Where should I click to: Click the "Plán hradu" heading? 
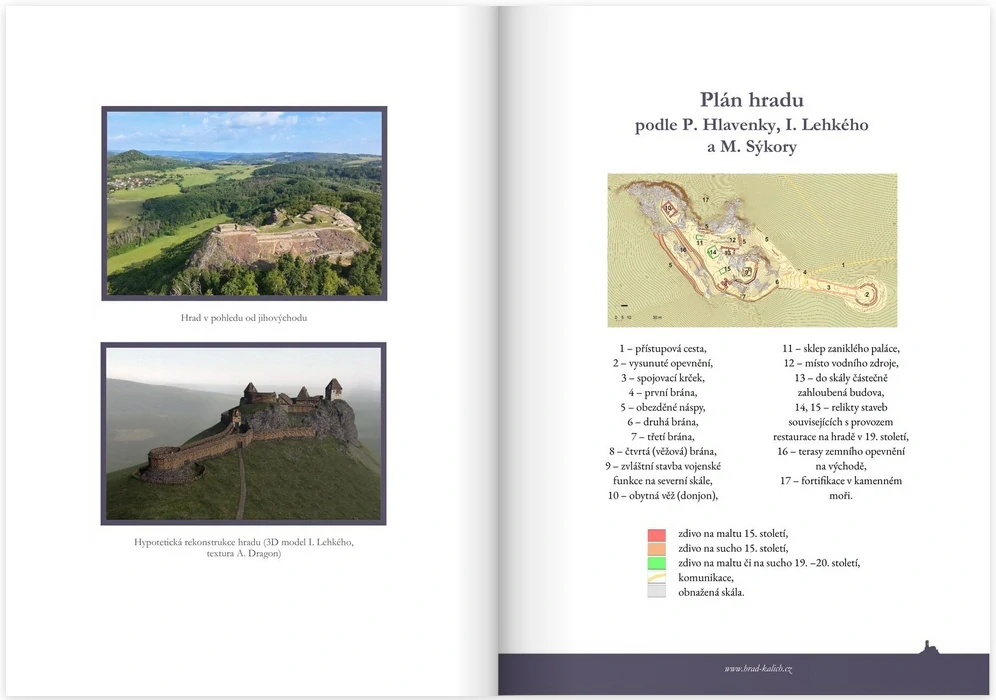pos(751,100)
